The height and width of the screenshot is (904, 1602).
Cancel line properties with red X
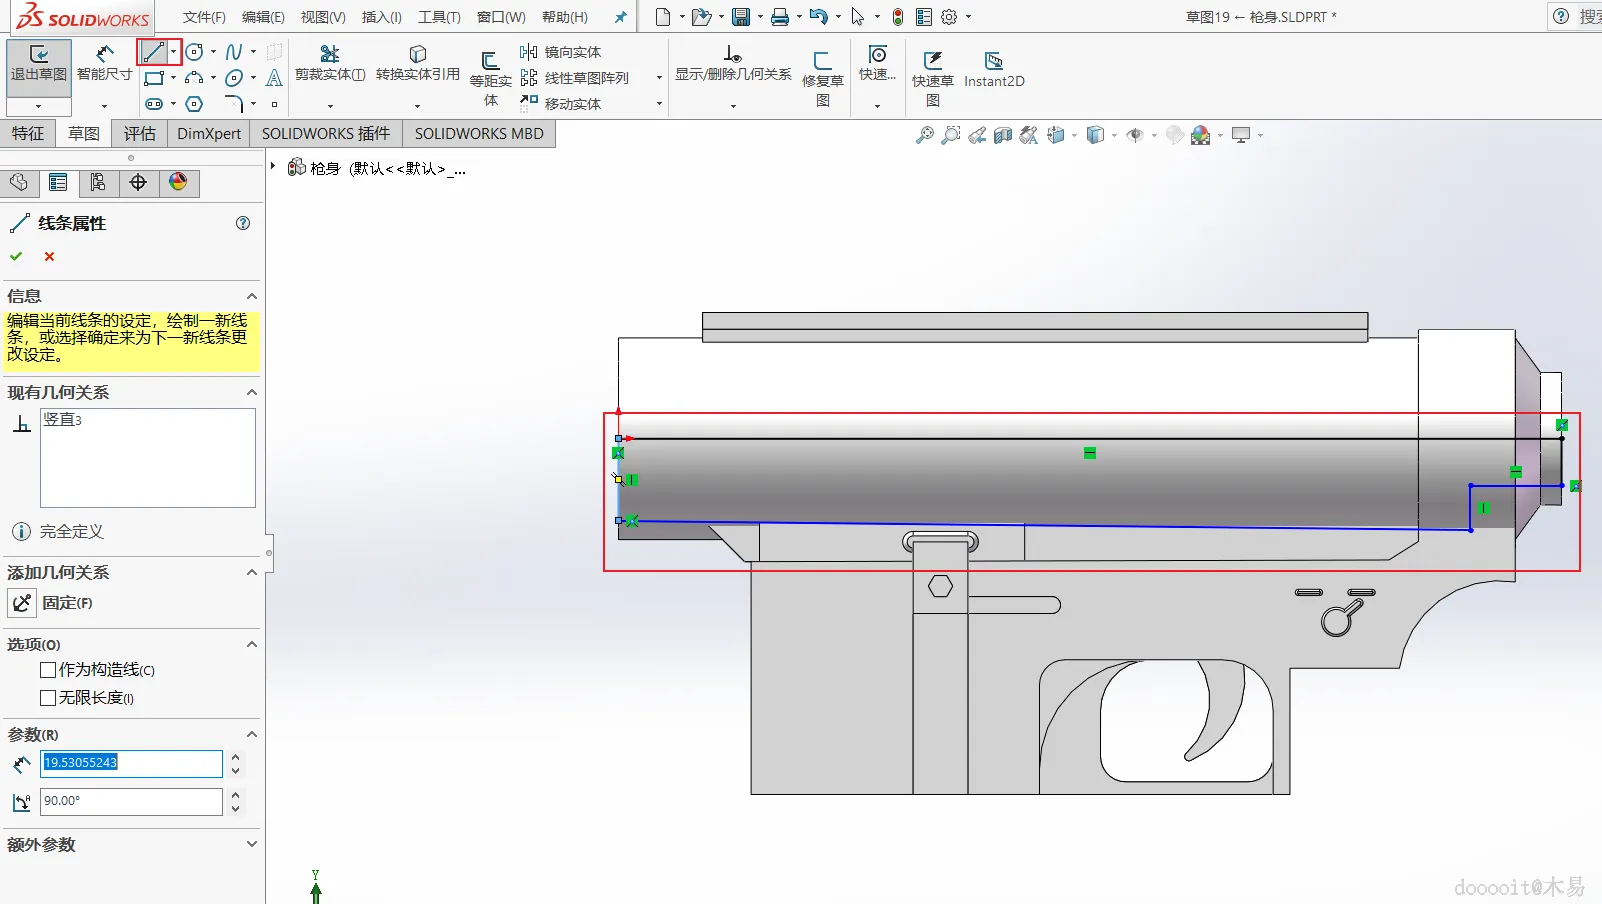pyautogui.click(x=49, y=257)
